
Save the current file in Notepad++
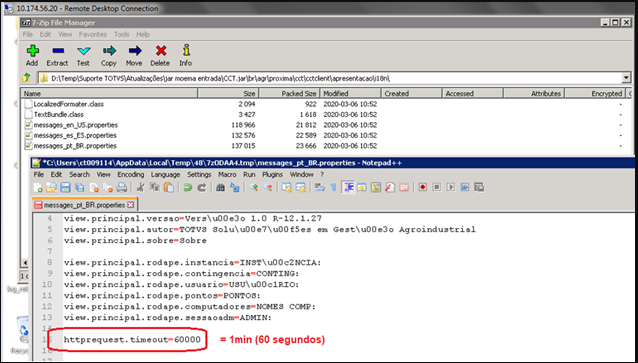pyautogui.click(x=65, y=187)
